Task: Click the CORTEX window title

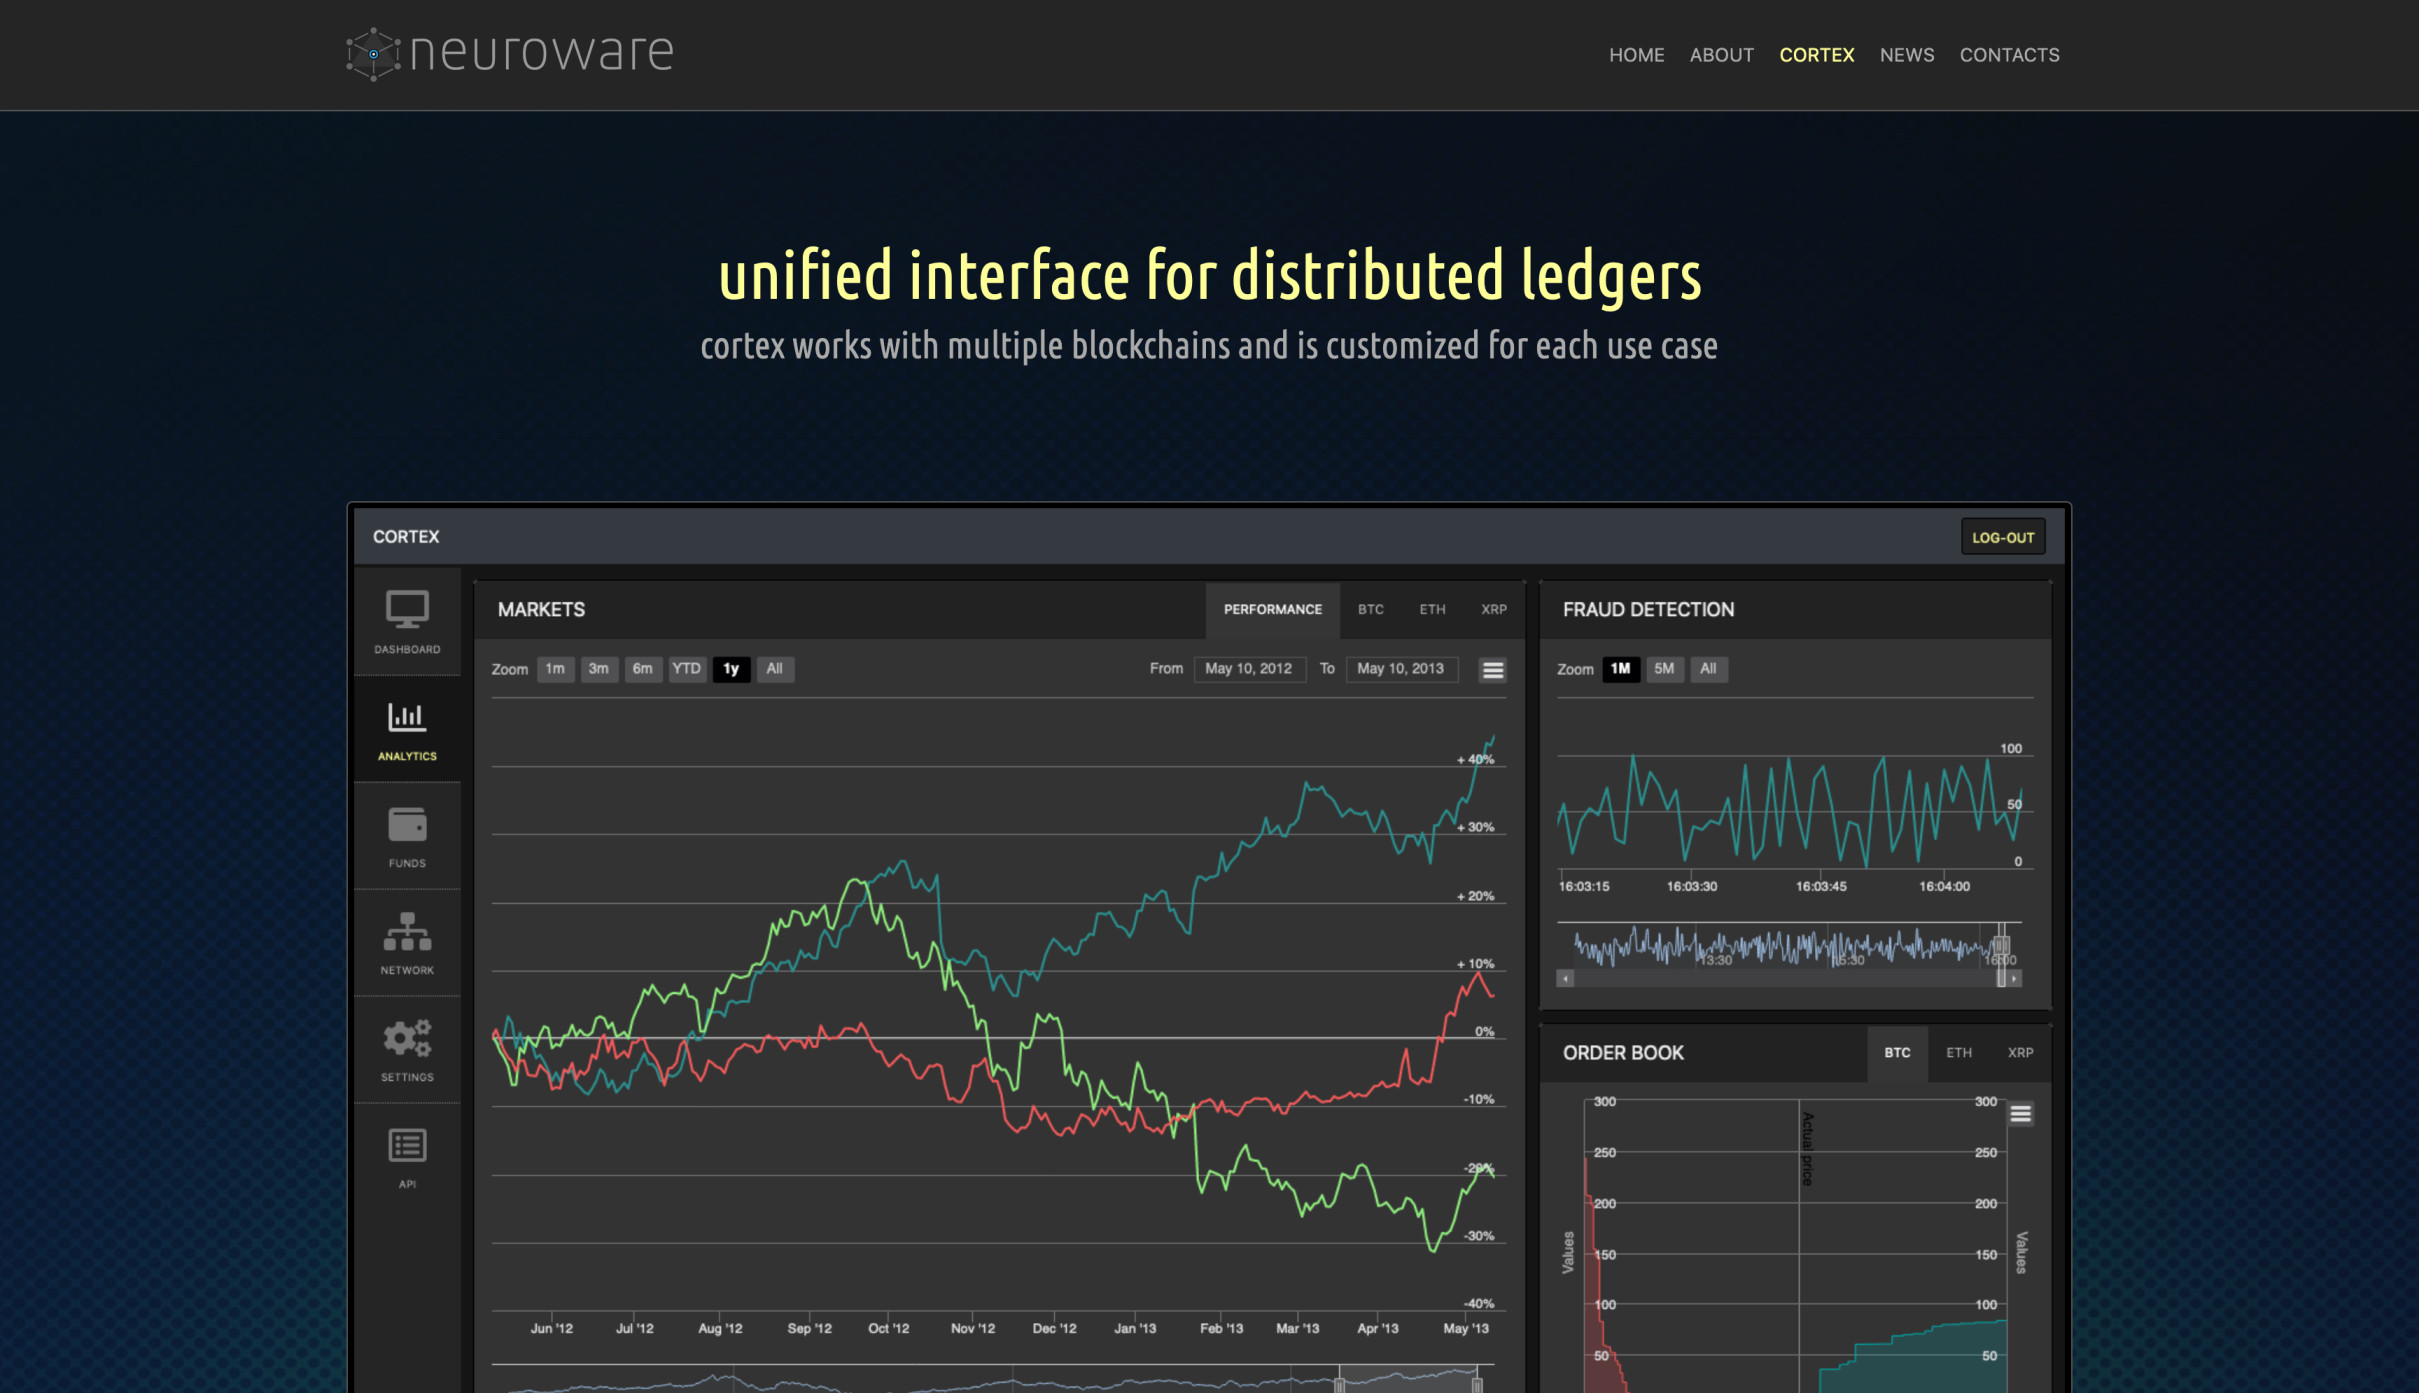Action: pos(406,537)
